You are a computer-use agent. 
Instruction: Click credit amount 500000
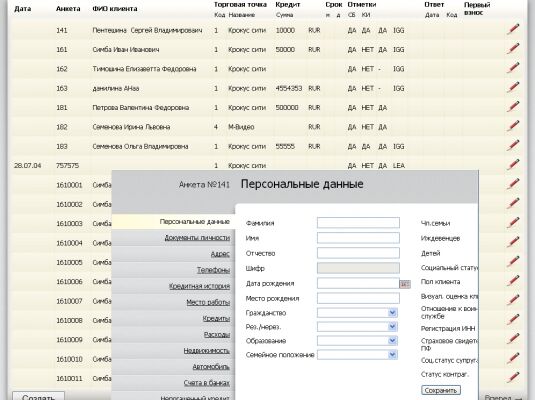pos(287,108)
